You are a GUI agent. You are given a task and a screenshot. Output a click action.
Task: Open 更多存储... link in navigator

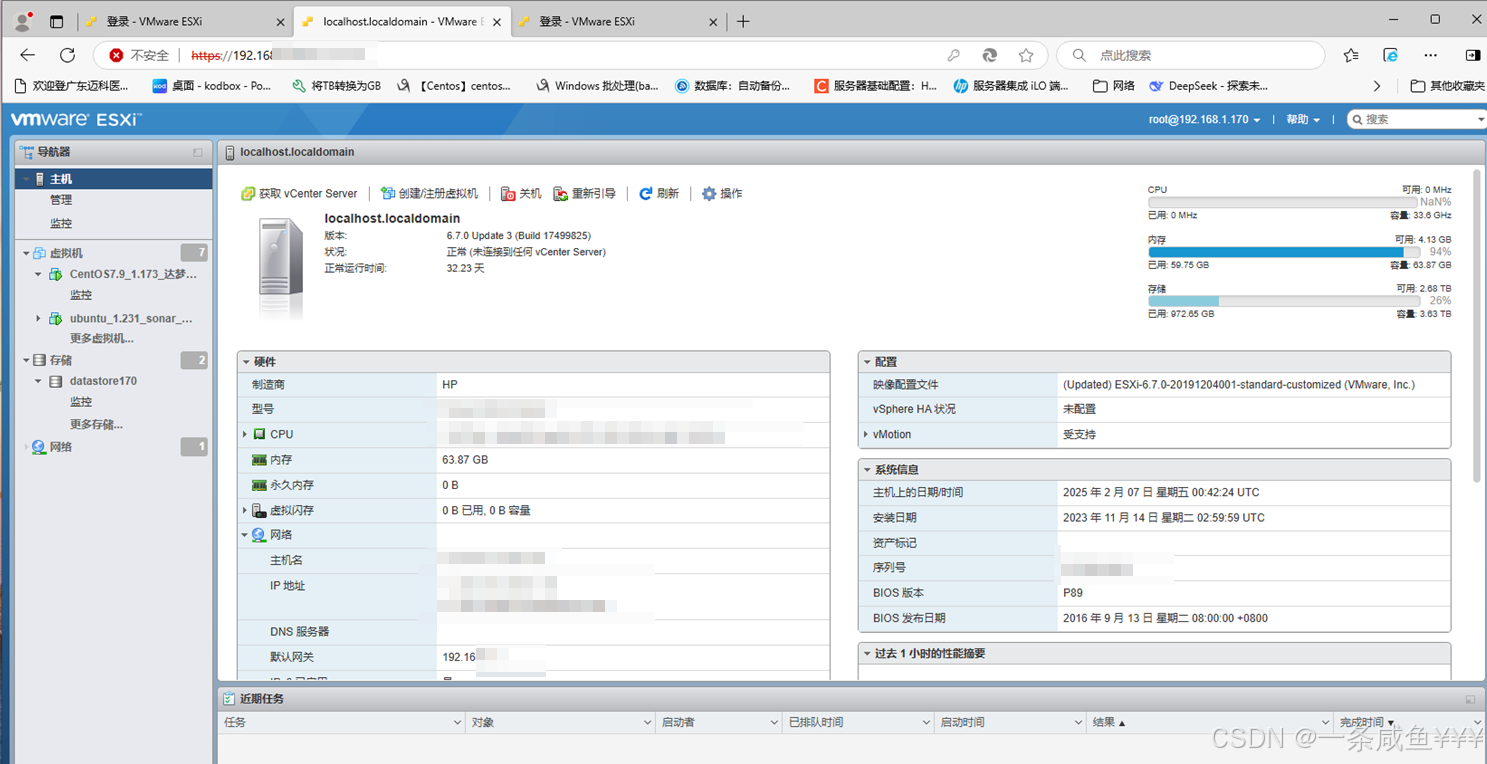96,424
